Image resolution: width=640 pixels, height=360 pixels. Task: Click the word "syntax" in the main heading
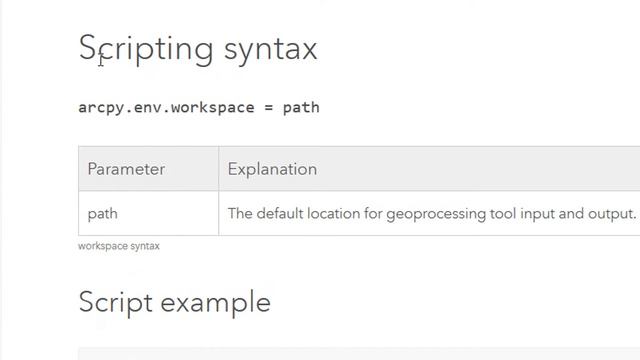tap(271, 51)
